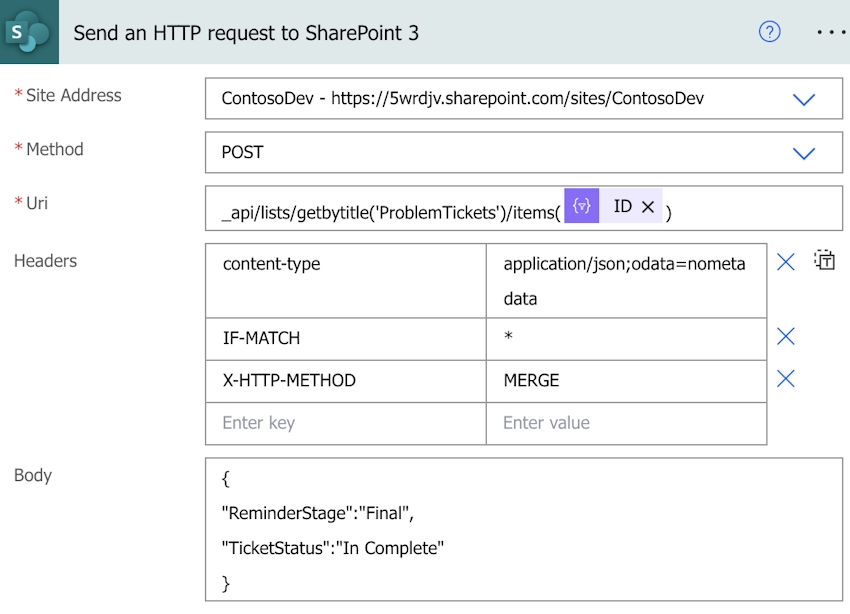
Task: Click the Uri field label
Action: [37, 203]
